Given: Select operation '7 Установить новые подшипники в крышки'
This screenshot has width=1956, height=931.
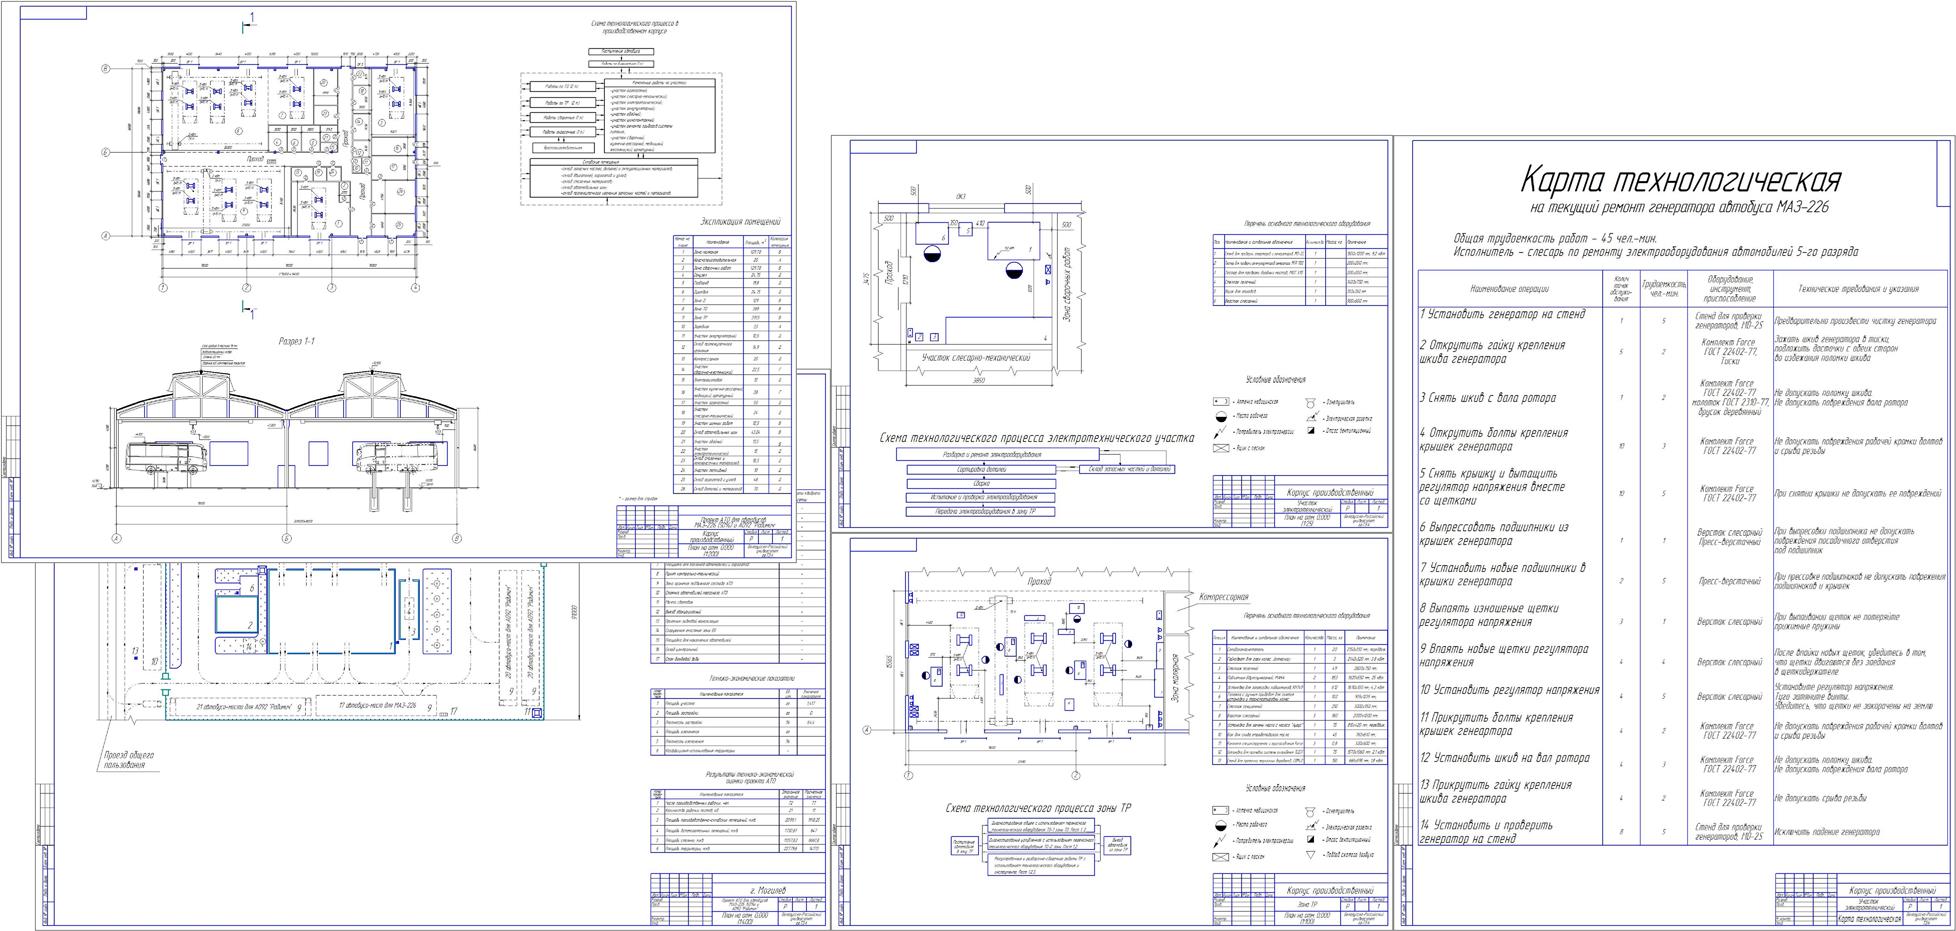Looking at the screenshot, I should [x=1502, y=574].
